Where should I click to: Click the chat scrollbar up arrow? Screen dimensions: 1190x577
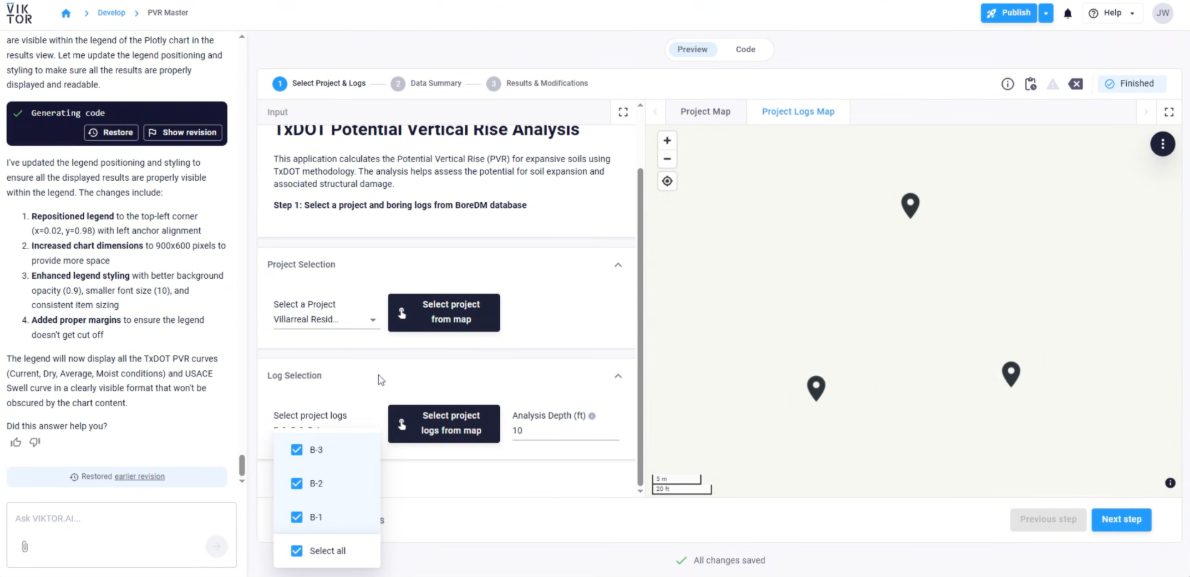[242, 36]
